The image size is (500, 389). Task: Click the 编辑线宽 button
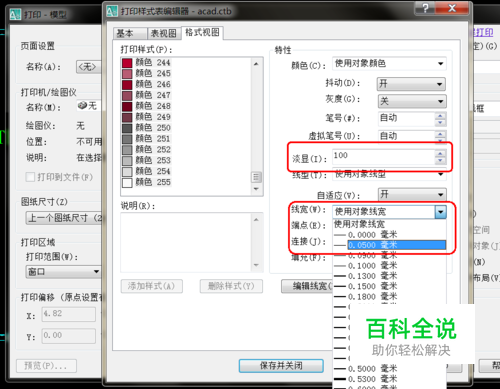point(307,286)
